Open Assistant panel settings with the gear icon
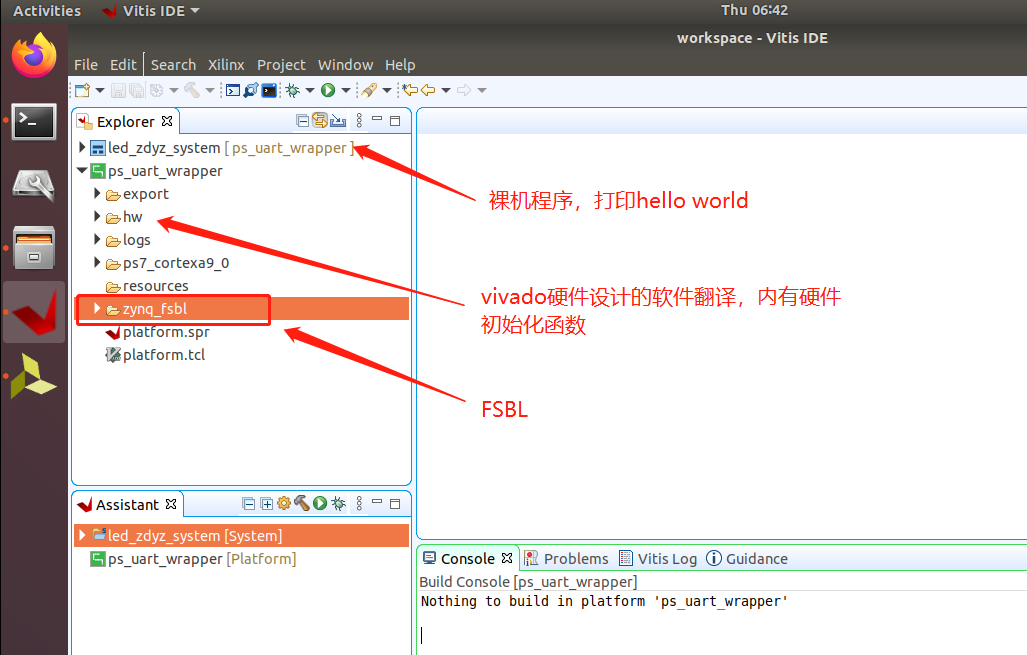Screen dimensions: 1027x655 [x=284, y=504]
